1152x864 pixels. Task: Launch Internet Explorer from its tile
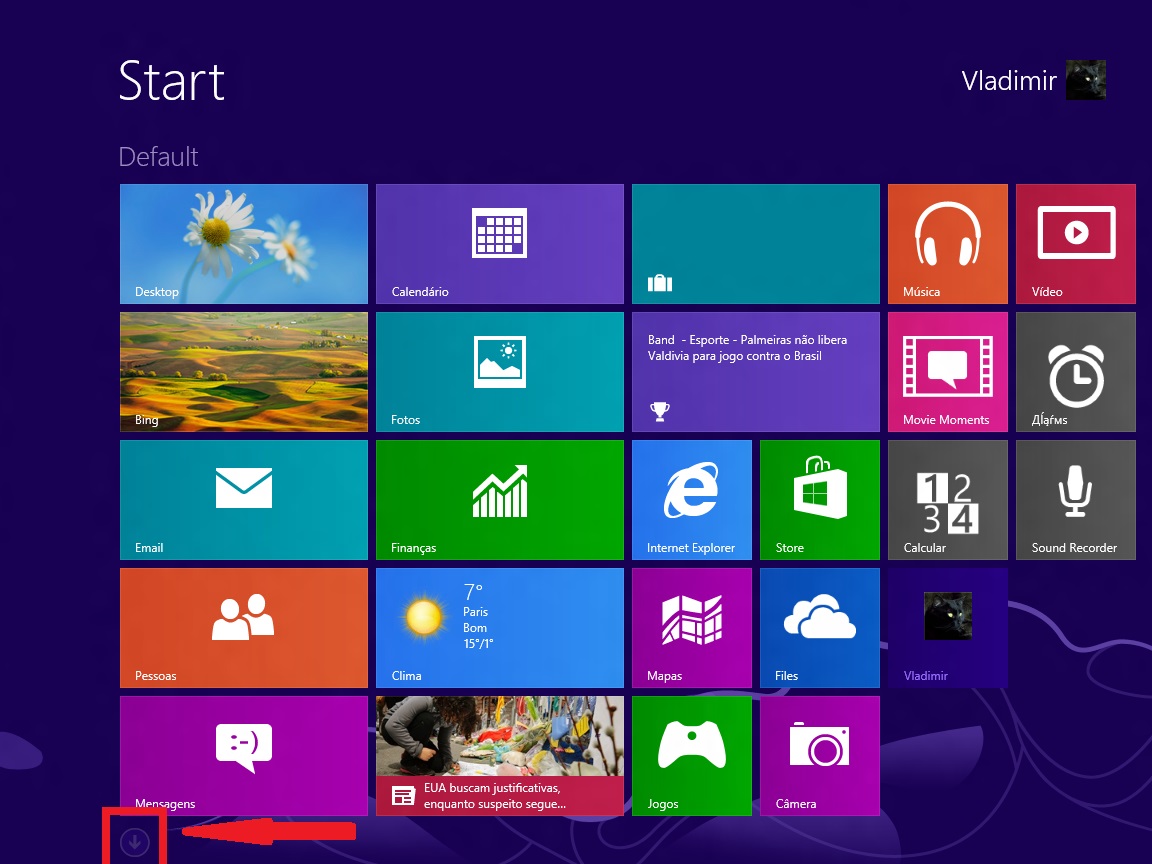(x=692, y=499)
